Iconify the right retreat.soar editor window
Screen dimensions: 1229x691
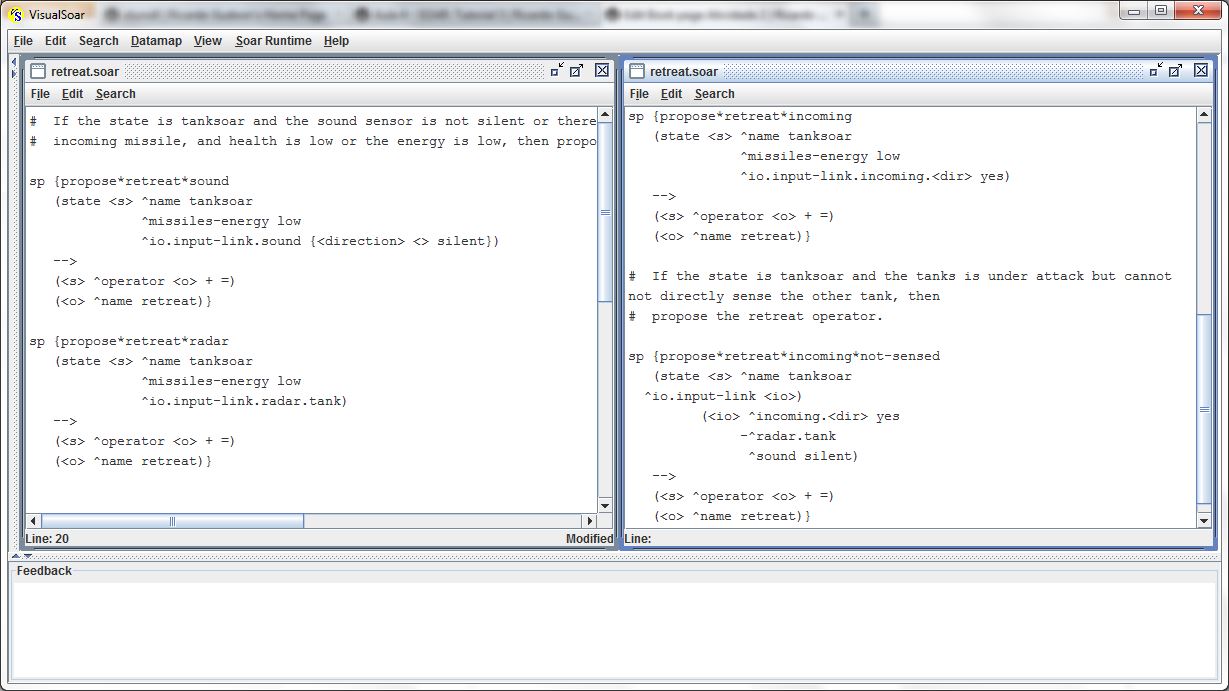click(x=1156, y=71)
